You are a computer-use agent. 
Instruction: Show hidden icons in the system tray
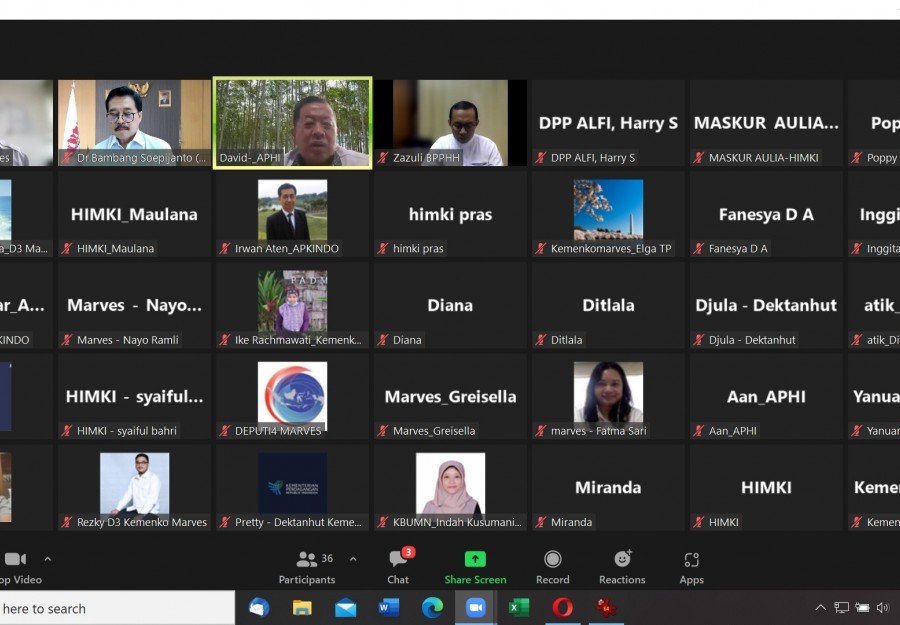pyautogui.click(x=820, y=607)
